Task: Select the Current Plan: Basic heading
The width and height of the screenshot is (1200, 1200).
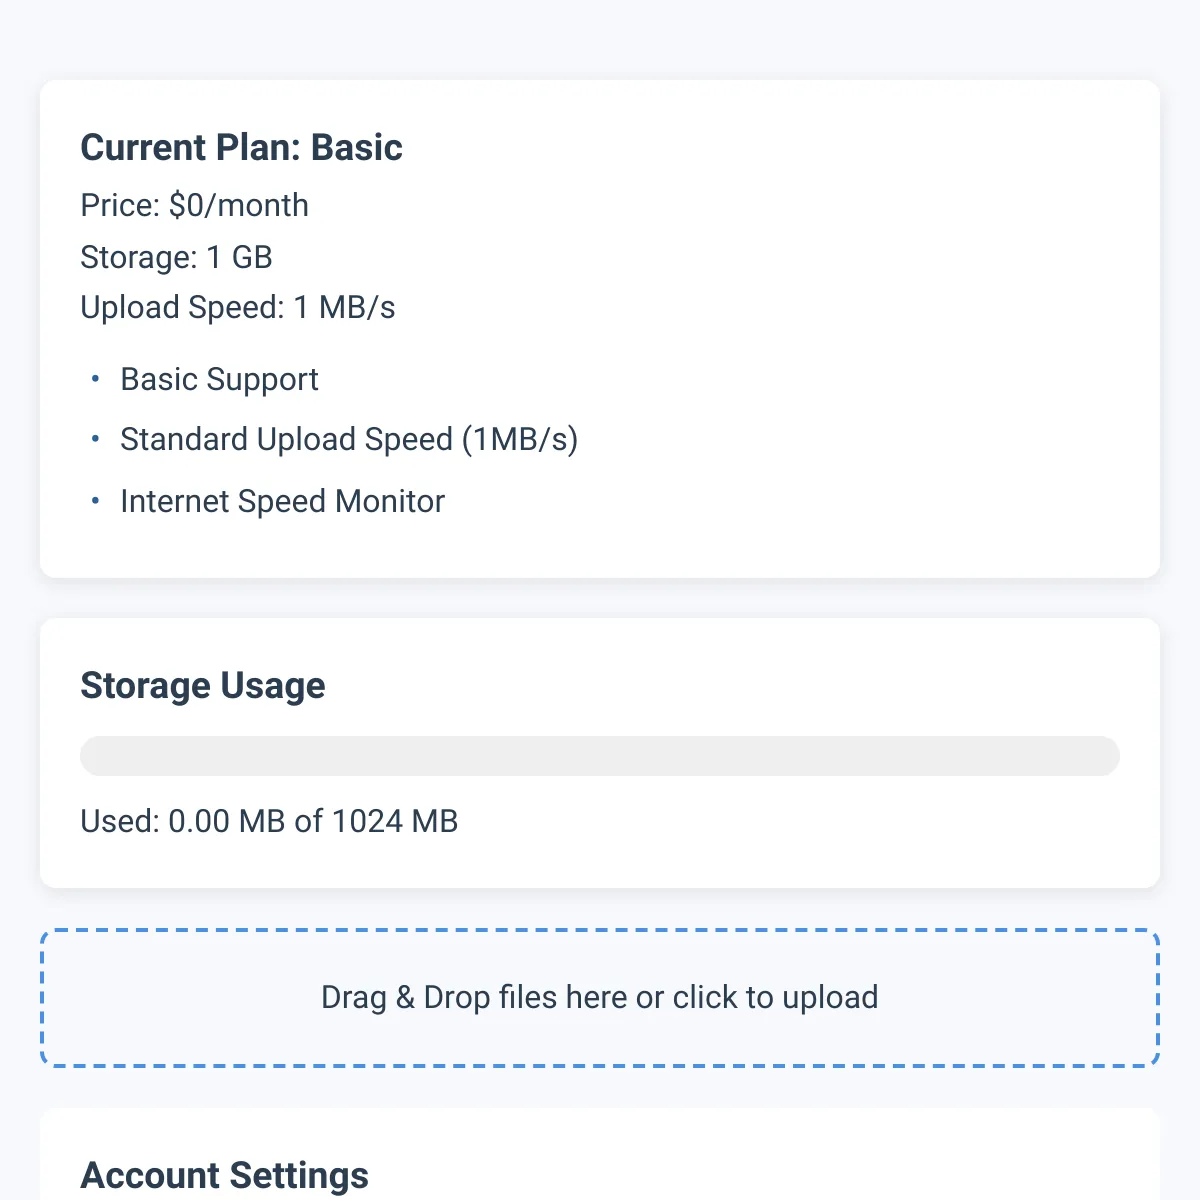Action: coord(241,148)
